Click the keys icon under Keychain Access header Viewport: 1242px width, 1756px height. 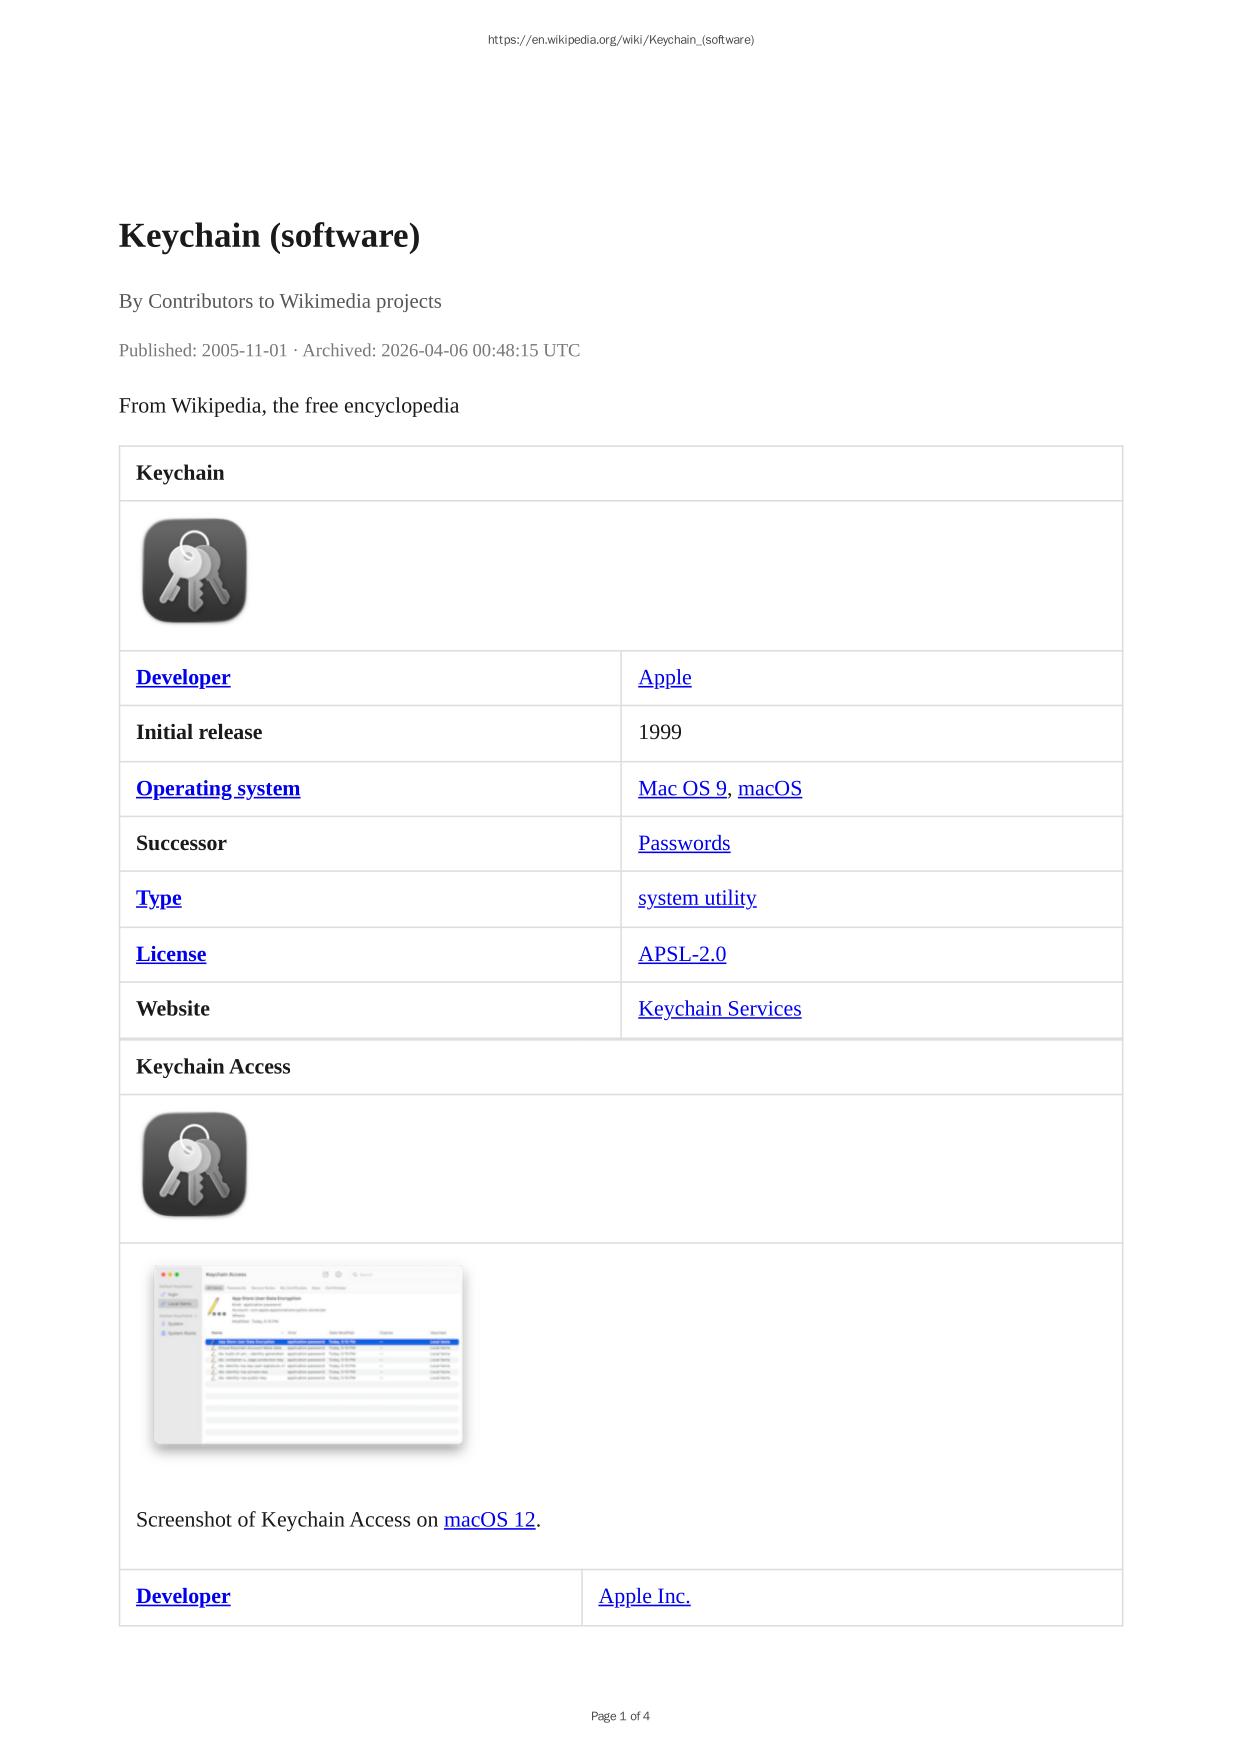pyautogui.click(x=194, y=1165)
